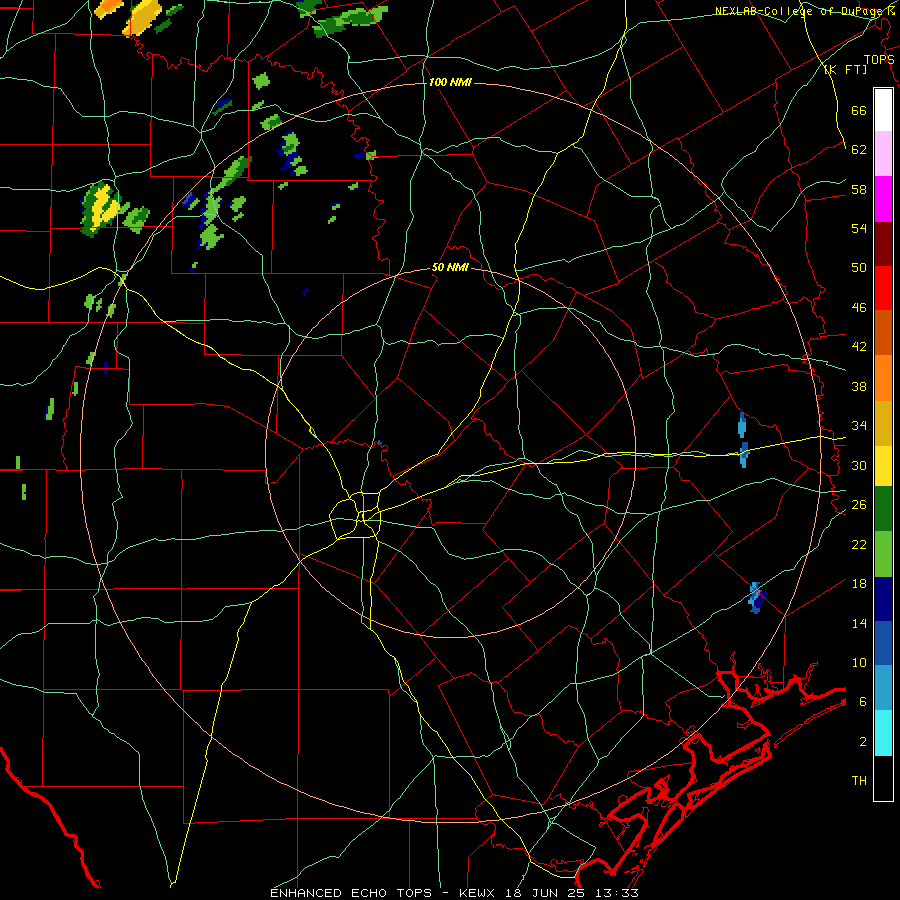Click the legend value "34"
900x900 pixels.
(x=859, y=426)
